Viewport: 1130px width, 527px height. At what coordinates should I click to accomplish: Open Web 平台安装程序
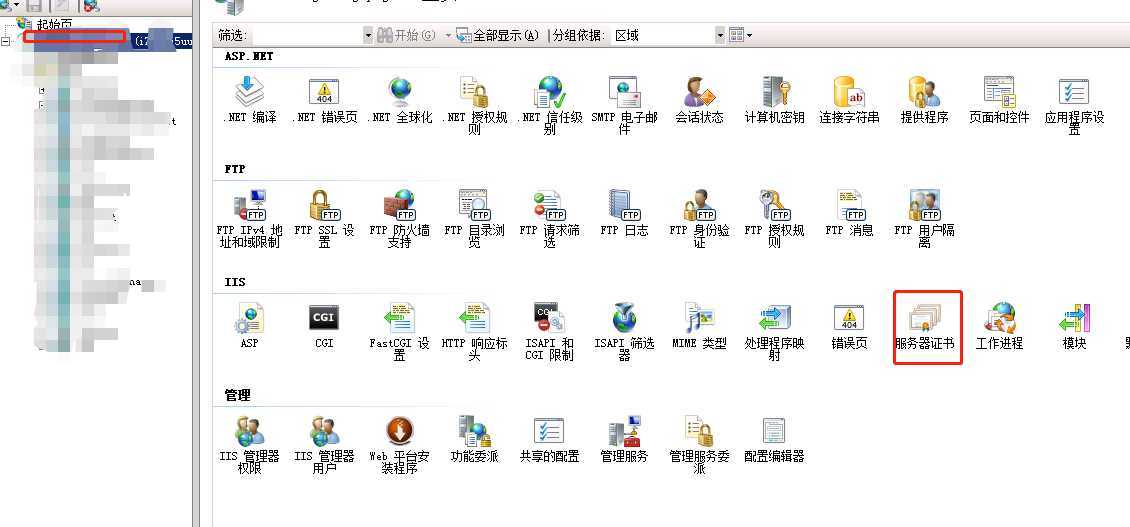(399, 446)
